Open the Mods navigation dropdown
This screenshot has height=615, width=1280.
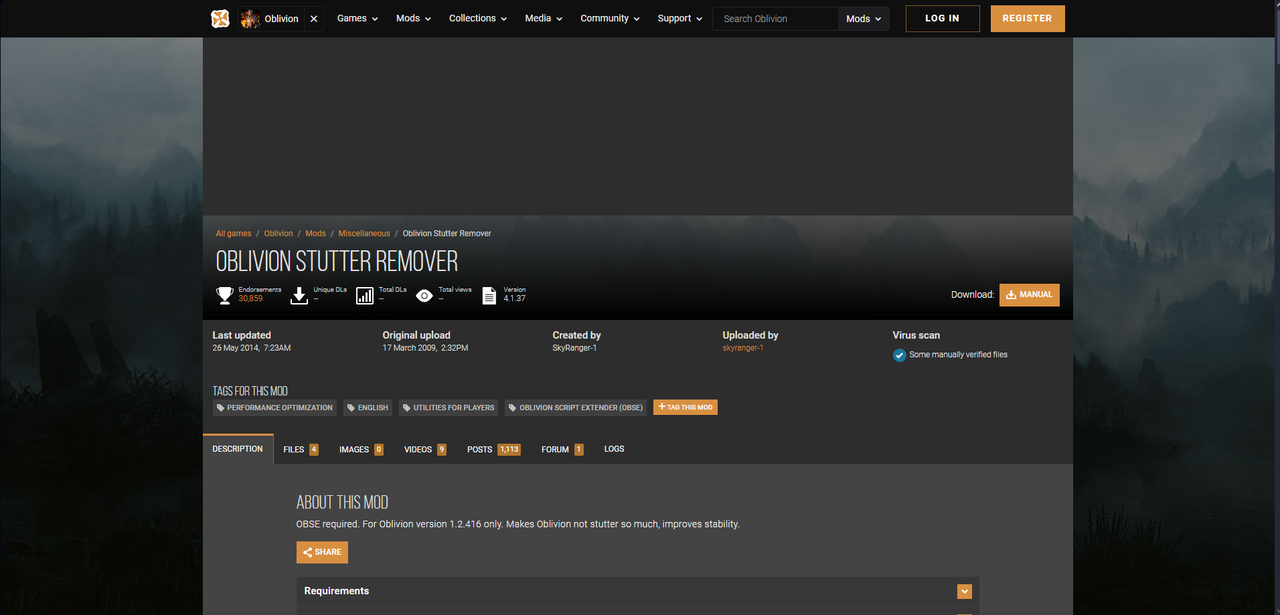pyautogui.click(x=413, y=18)
